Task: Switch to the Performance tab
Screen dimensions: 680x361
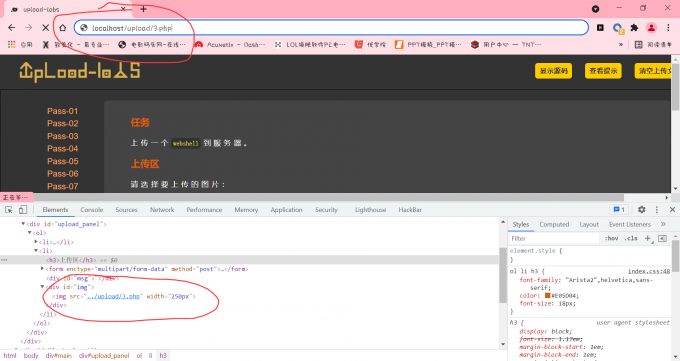Action: pos(204,210)
